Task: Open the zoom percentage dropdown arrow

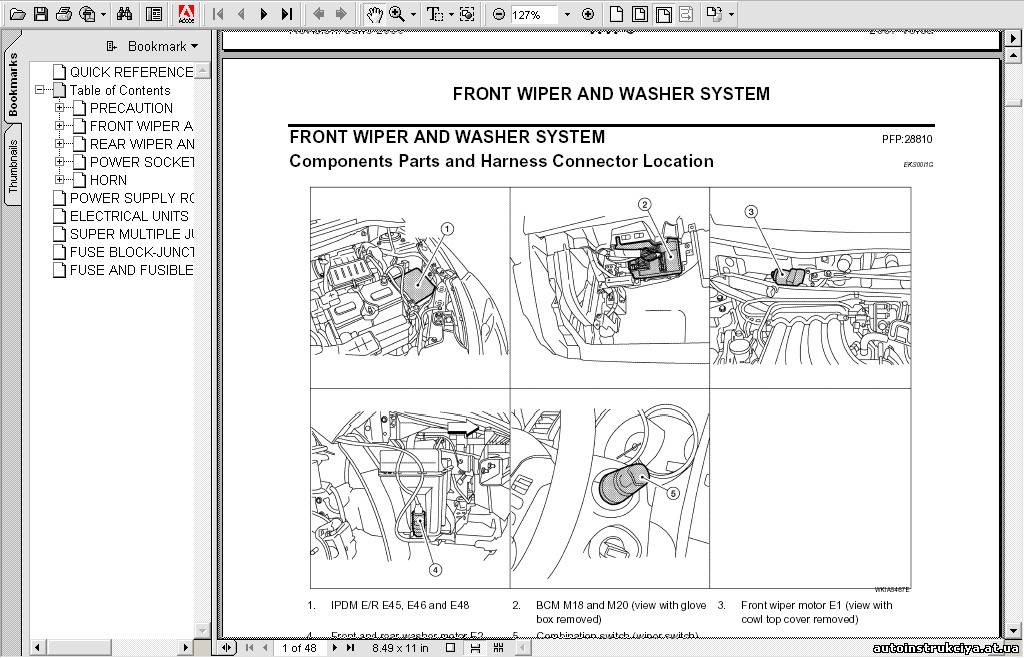Action: pyautogui.click(x=567, y=14)
